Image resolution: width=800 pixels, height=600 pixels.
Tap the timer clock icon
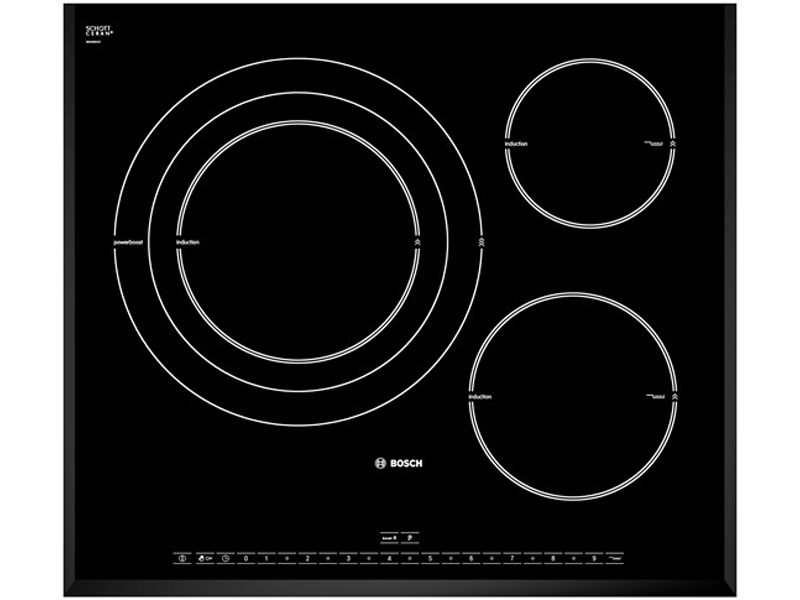(226, 557)
